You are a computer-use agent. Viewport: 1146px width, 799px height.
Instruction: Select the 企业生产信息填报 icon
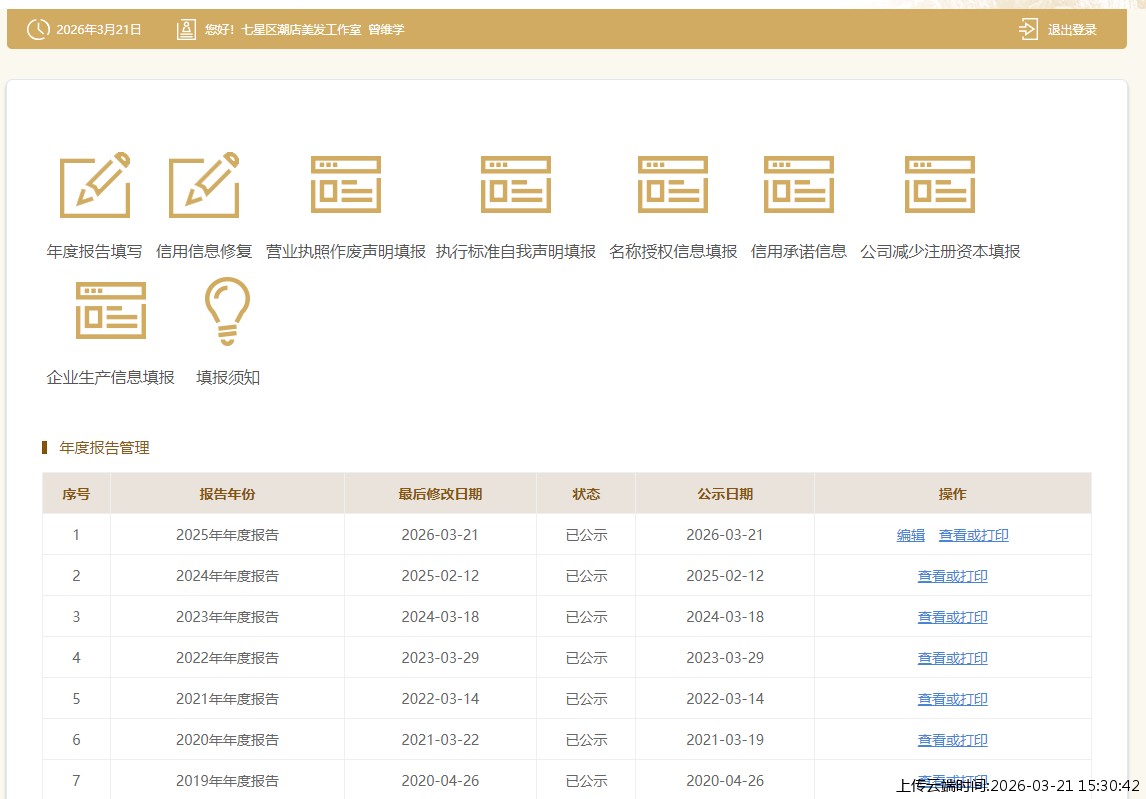click(x=111, y=311)
